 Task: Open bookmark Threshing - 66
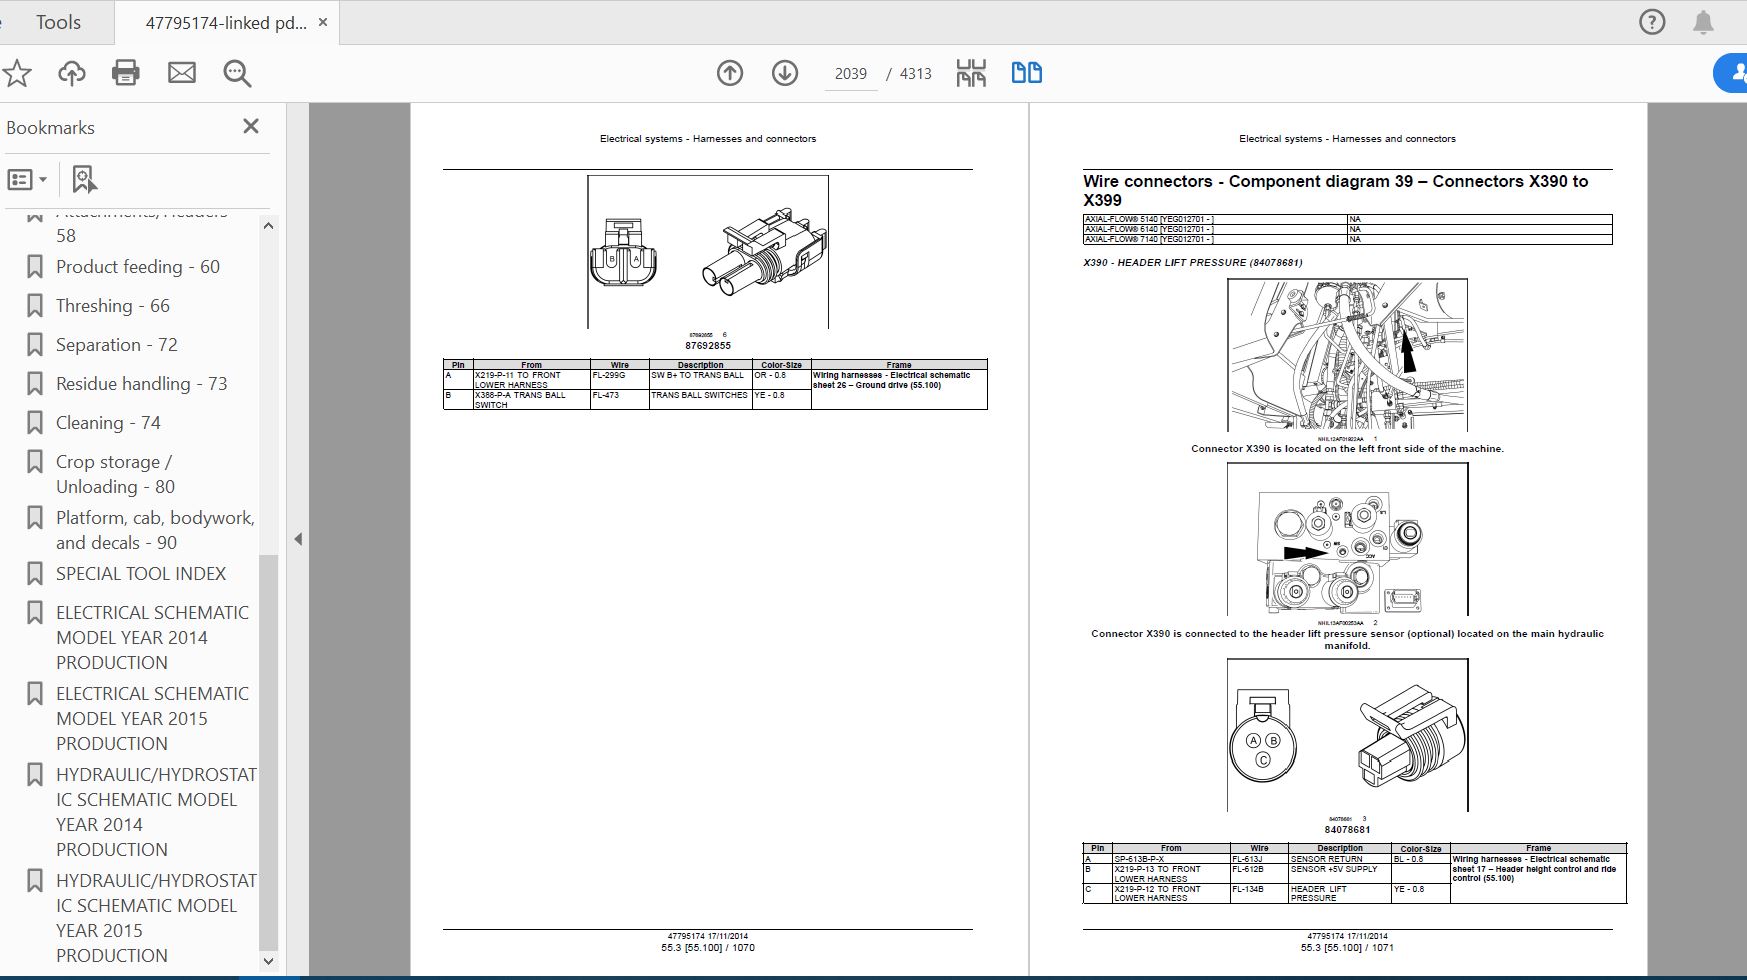click(x=113, y=306)
